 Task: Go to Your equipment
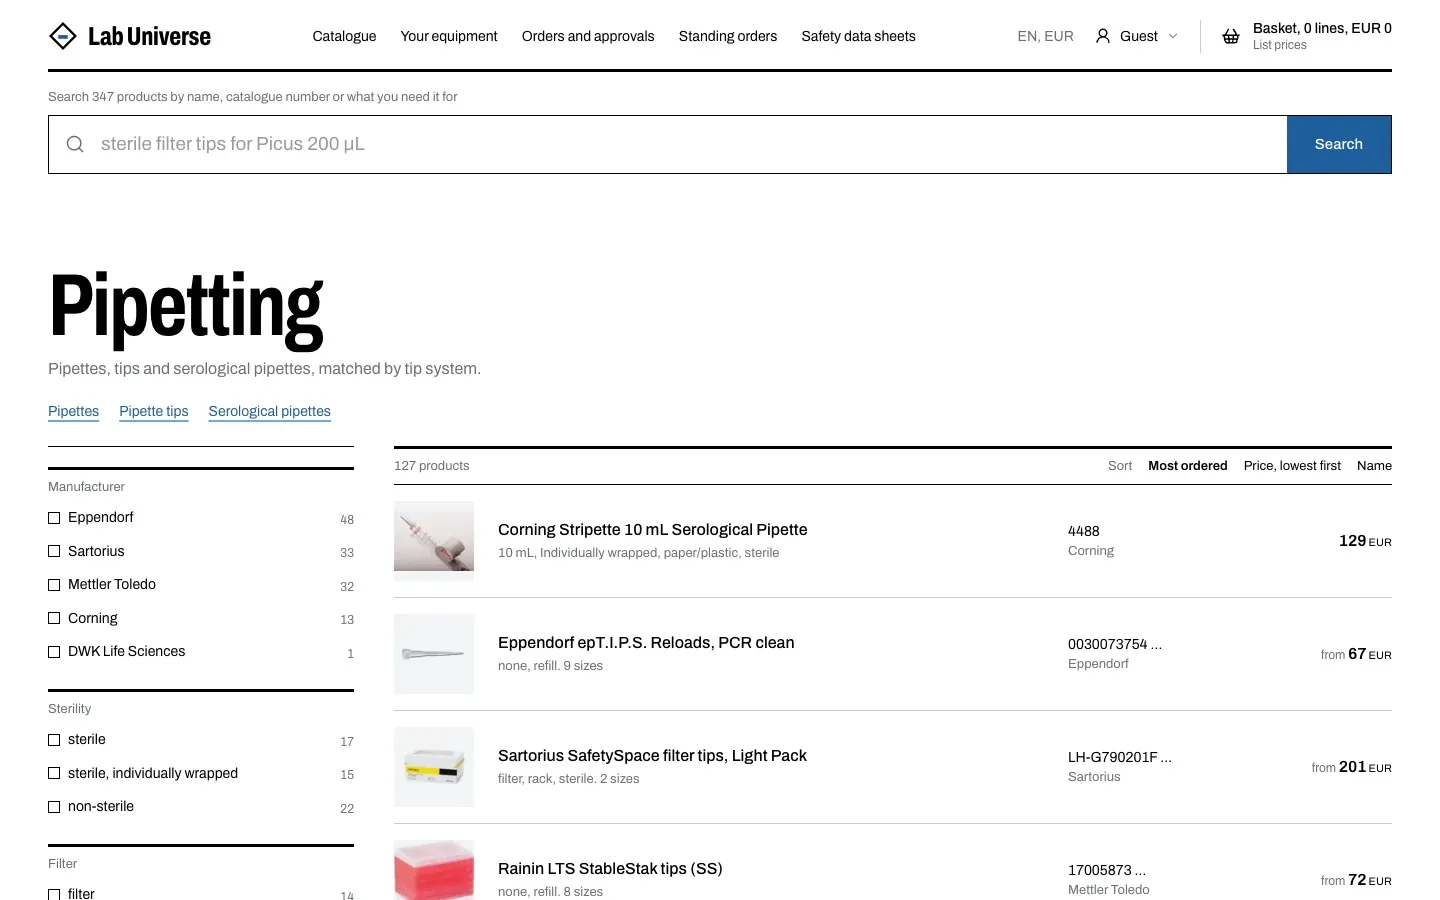tap(449, 36)
